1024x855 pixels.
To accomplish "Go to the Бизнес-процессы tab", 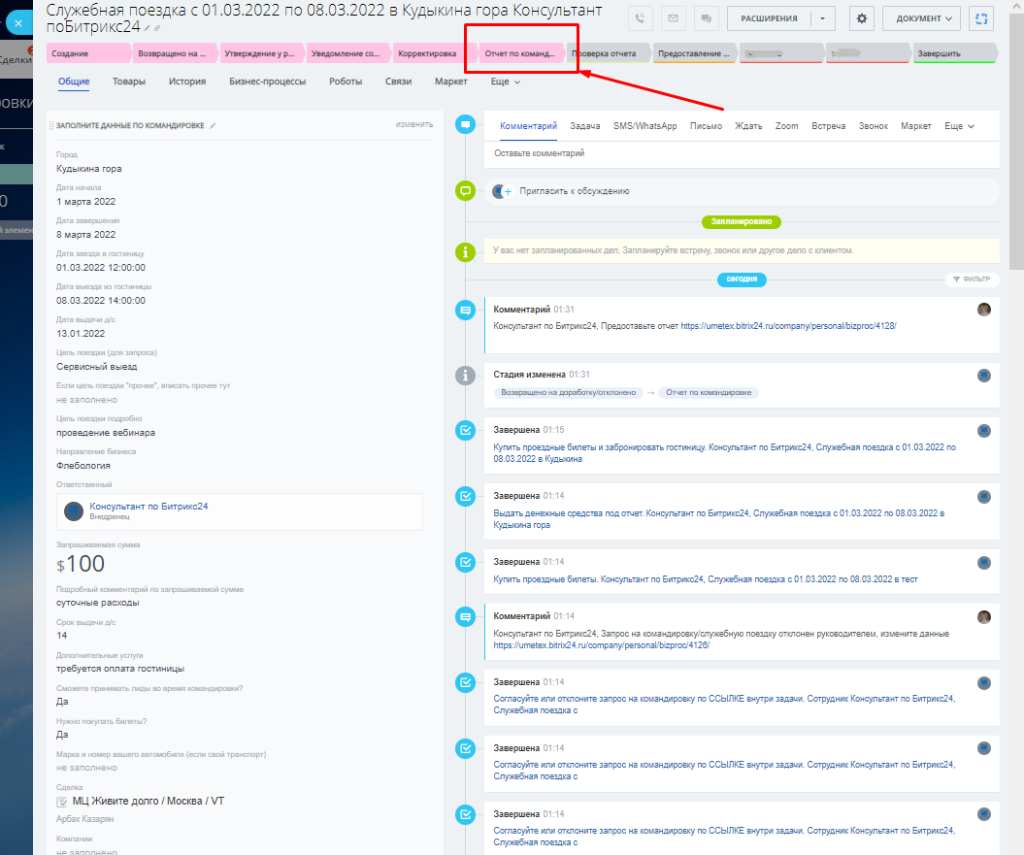I will coord(267,82).
